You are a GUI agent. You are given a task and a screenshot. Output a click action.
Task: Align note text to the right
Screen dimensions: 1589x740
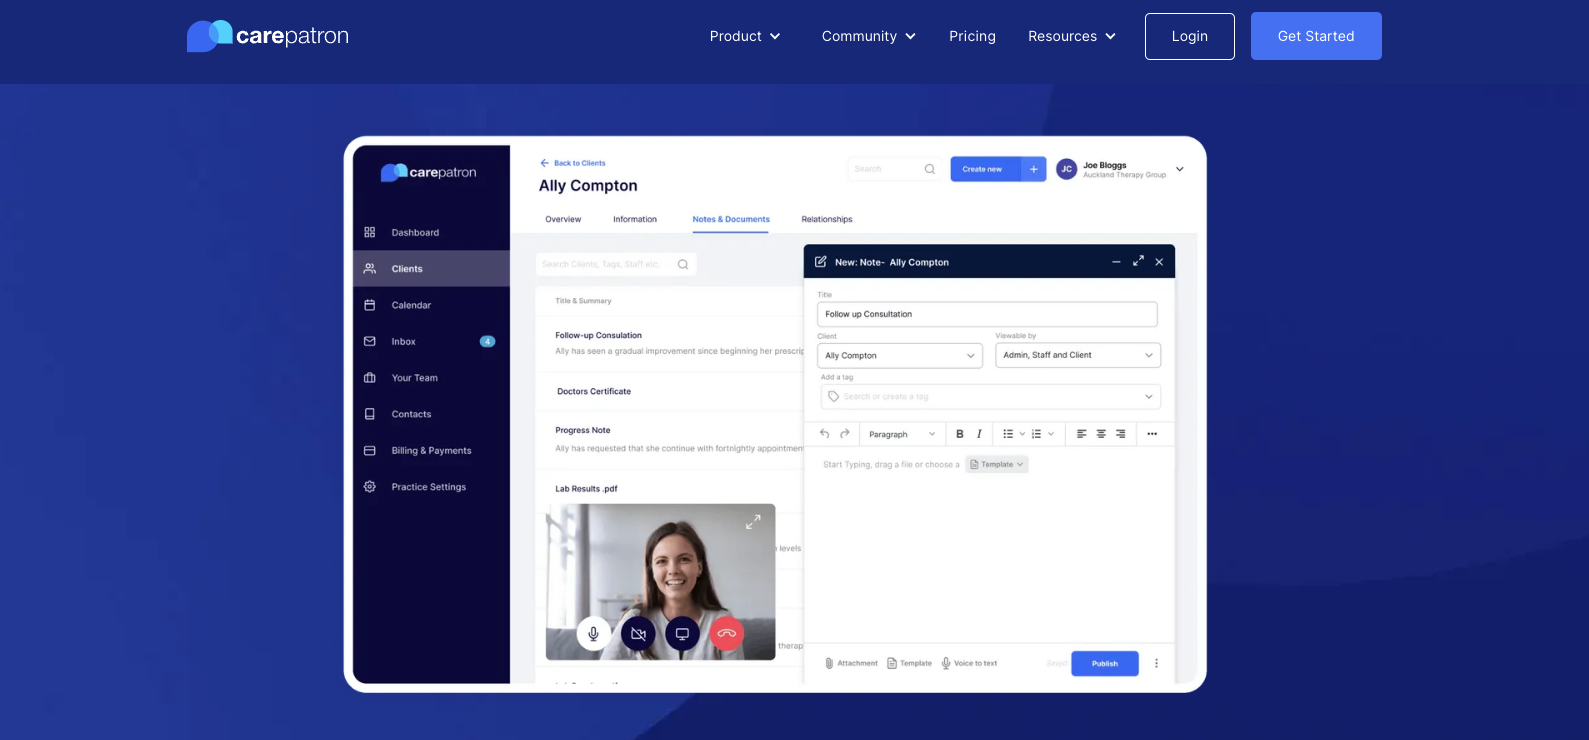(1120, 434)
